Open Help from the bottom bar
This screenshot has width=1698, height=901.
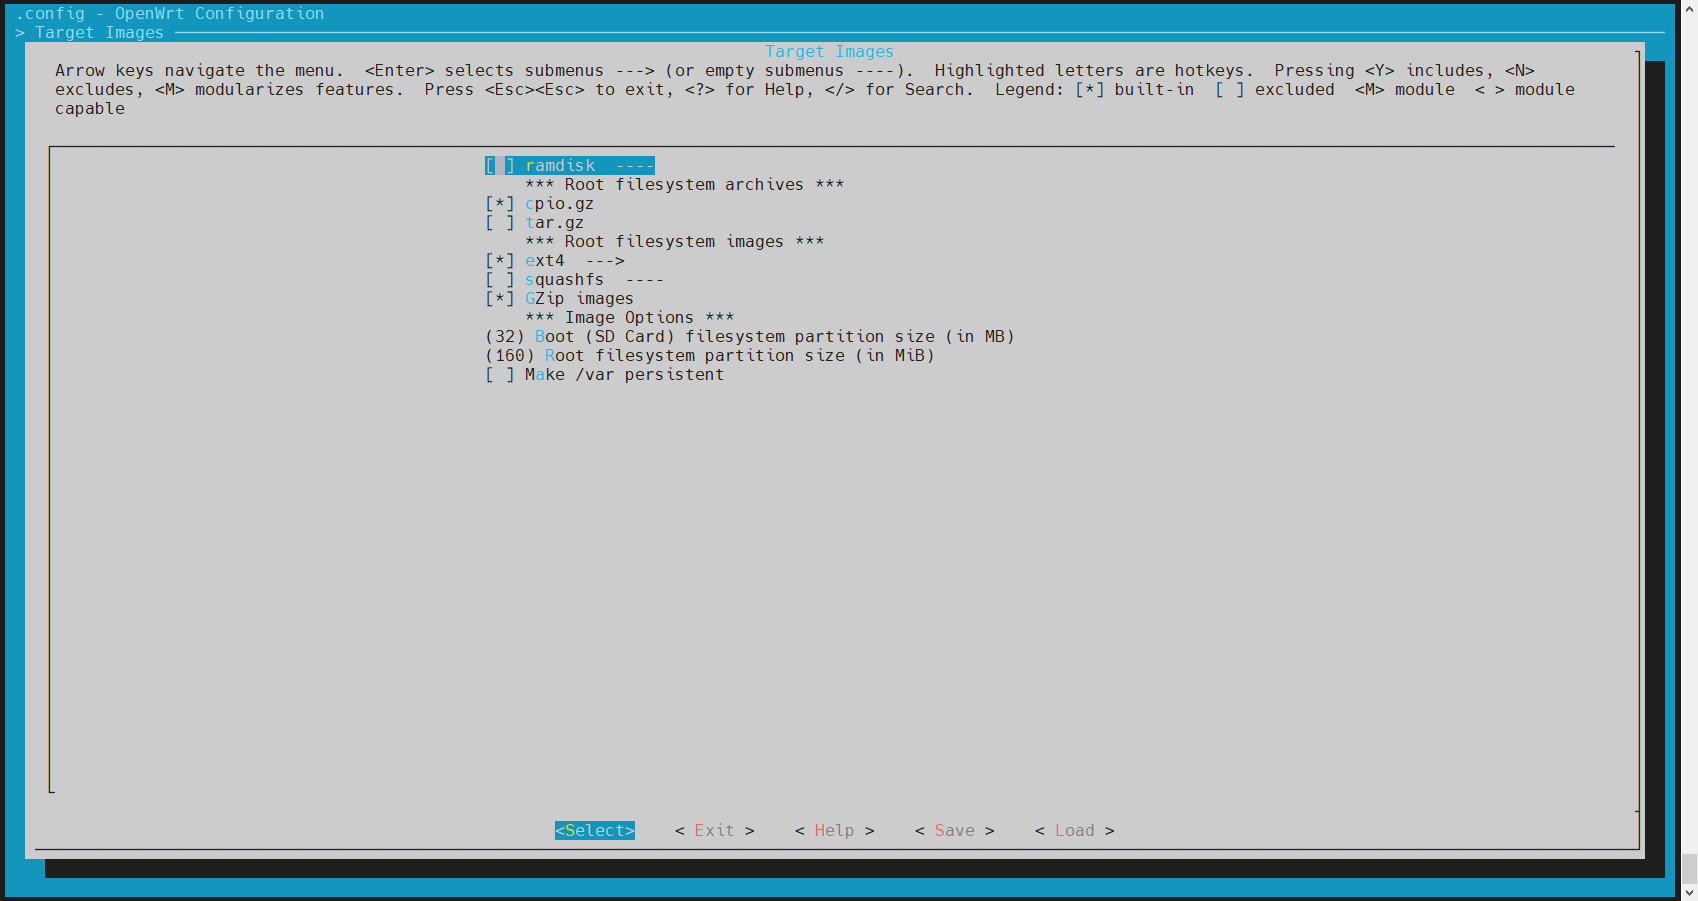coord(834,831)
